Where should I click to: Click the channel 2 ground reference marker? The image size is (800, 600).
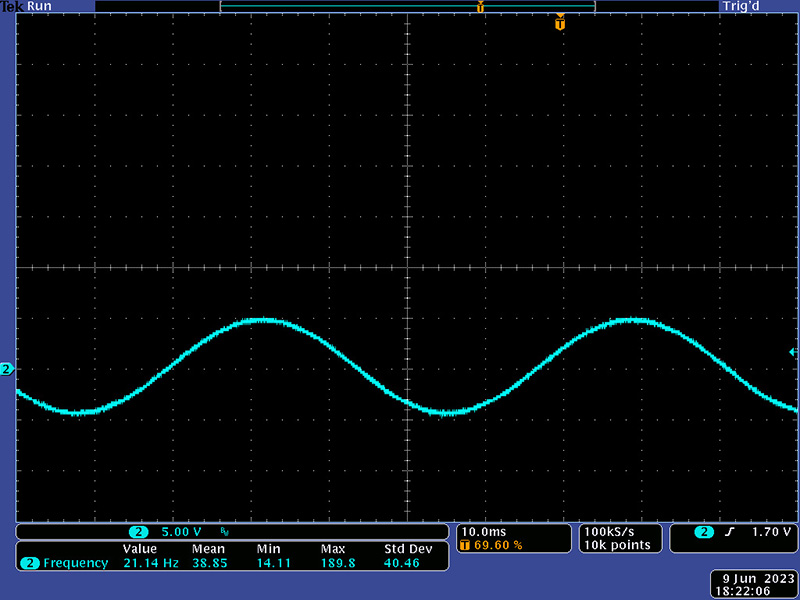[7, 370]
